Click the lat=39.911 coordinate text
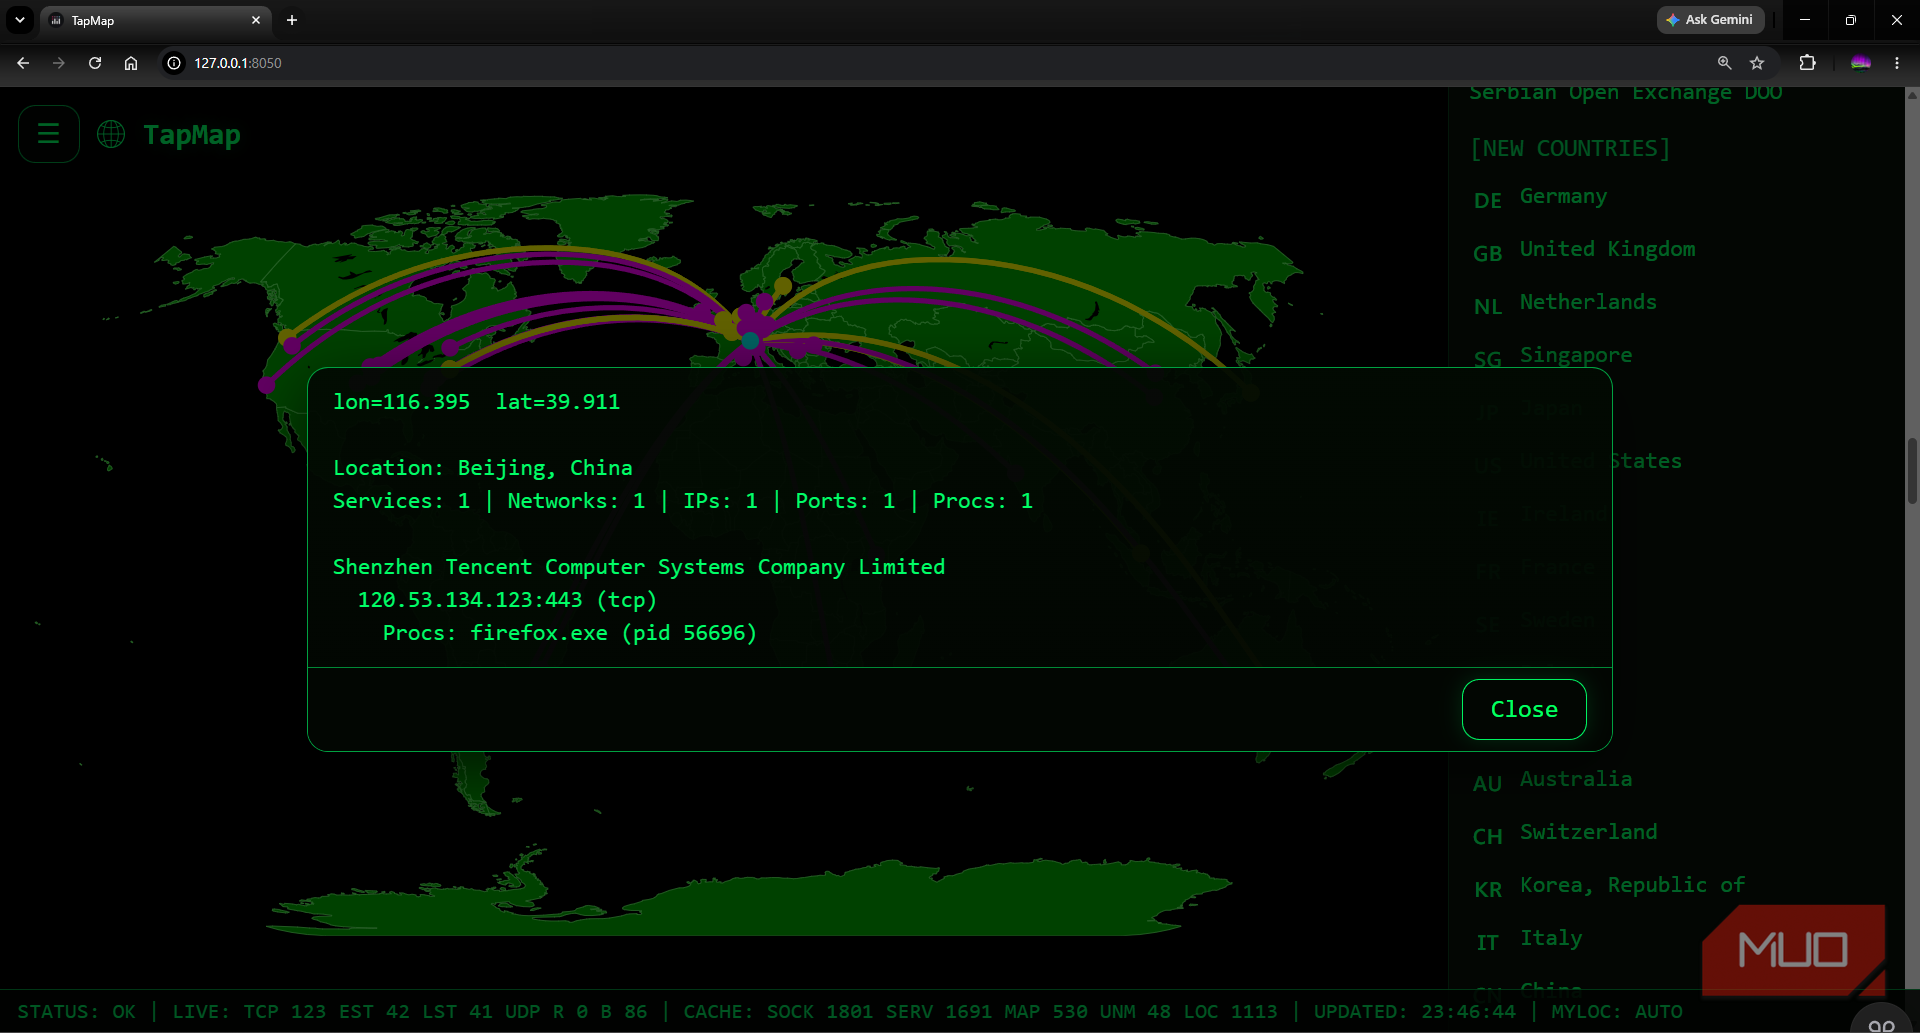 (558, 402)
